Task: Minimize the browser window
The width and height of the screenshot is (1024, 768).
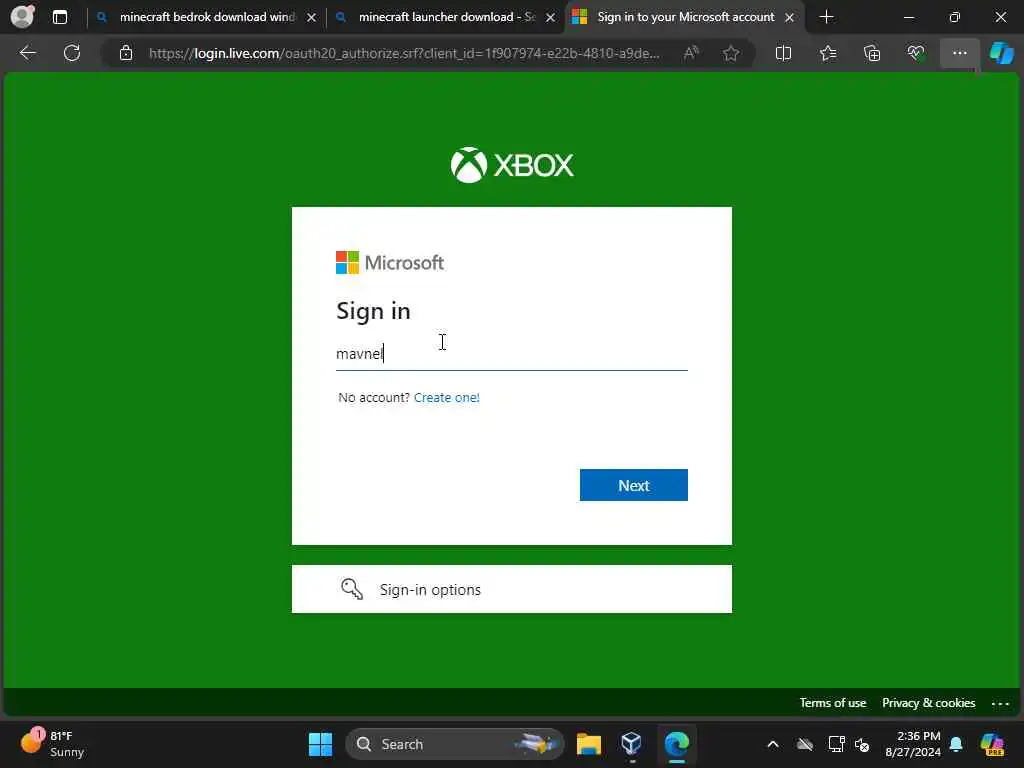Action: click(x=908, y=17)
